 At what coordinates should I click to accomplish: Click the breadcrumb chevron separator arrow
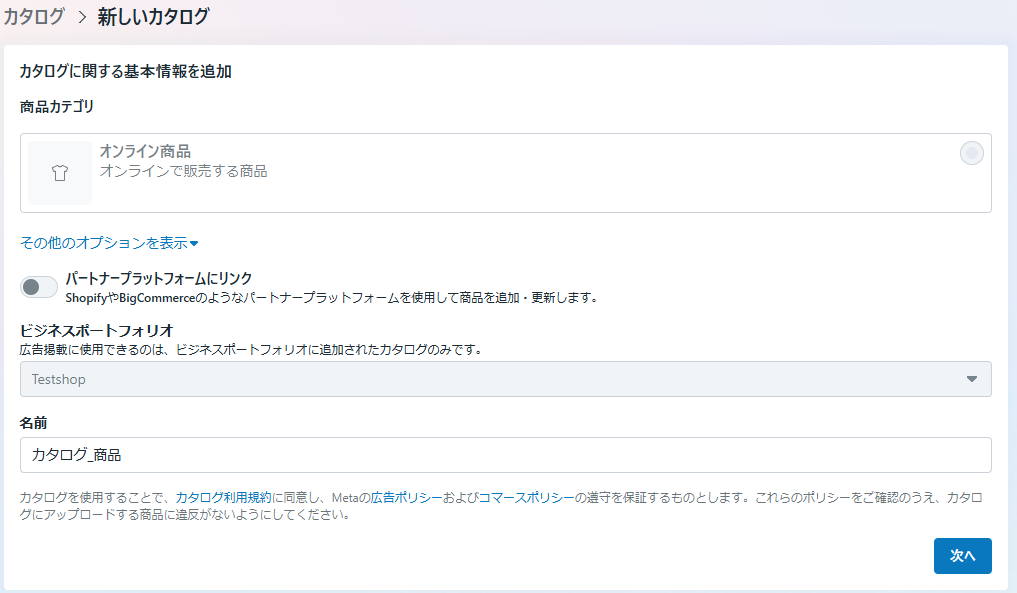[82, 17]
